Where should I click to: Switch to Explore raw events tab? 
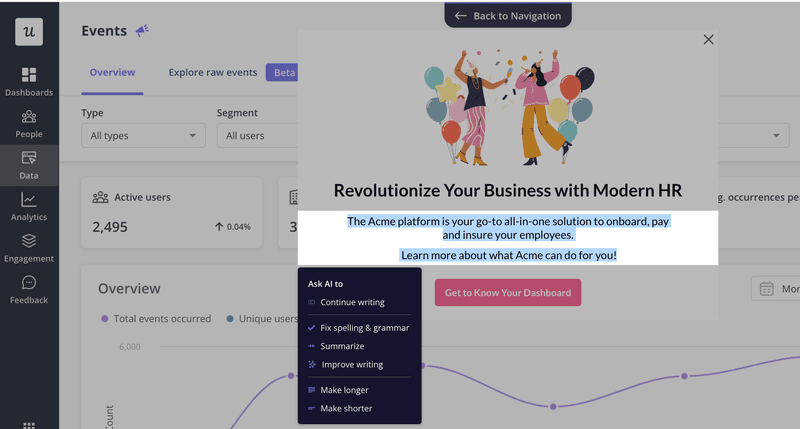213,73
